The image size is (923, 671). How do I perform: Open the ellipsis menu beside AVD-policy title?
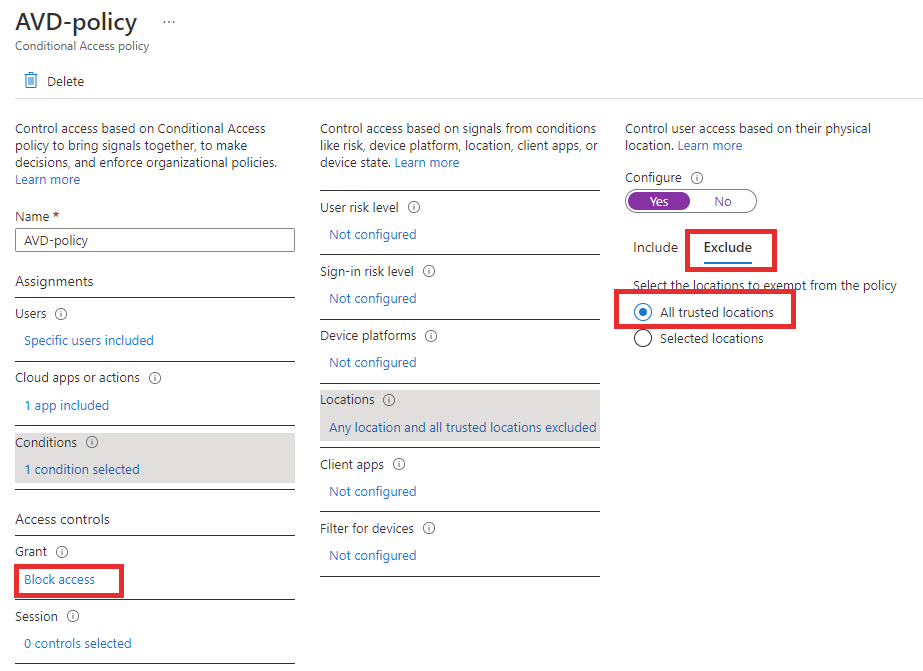click(169, 22)
